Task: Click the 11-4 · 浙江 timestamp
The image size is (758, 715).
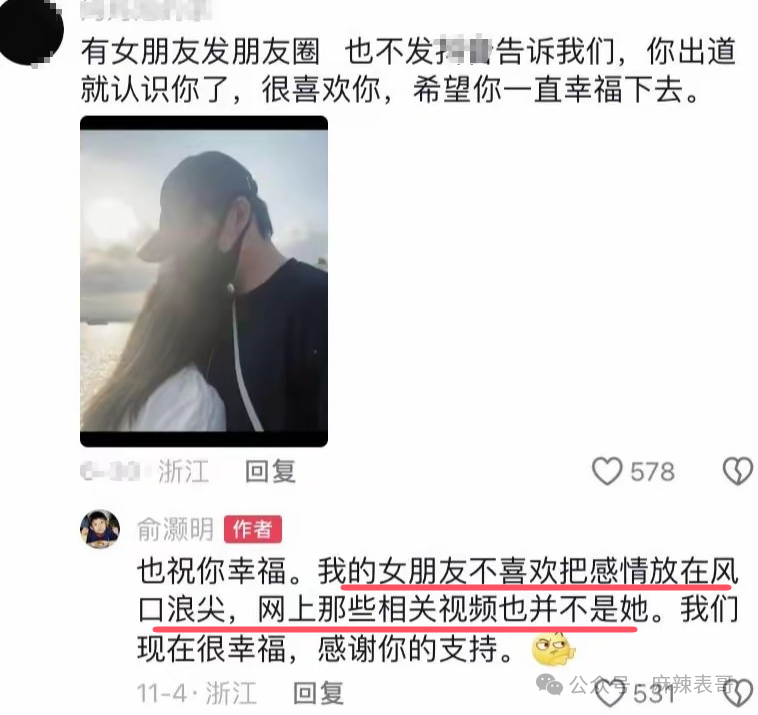Action: pos(197,694)
